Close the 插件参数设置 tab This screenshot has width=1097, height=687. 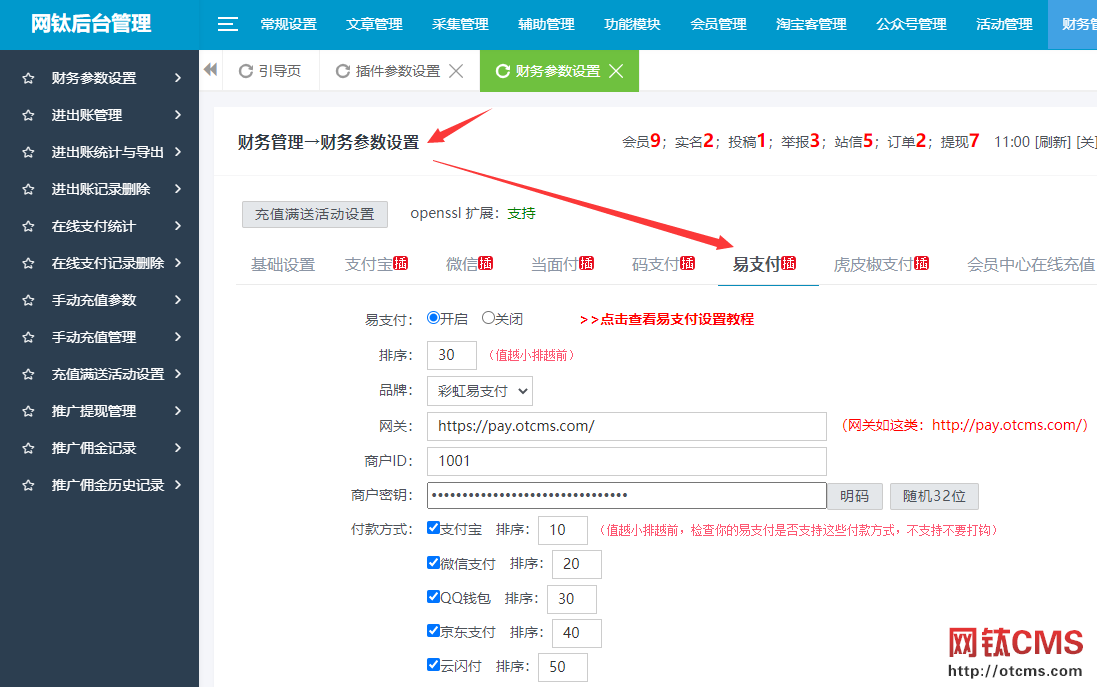[456, 71]
